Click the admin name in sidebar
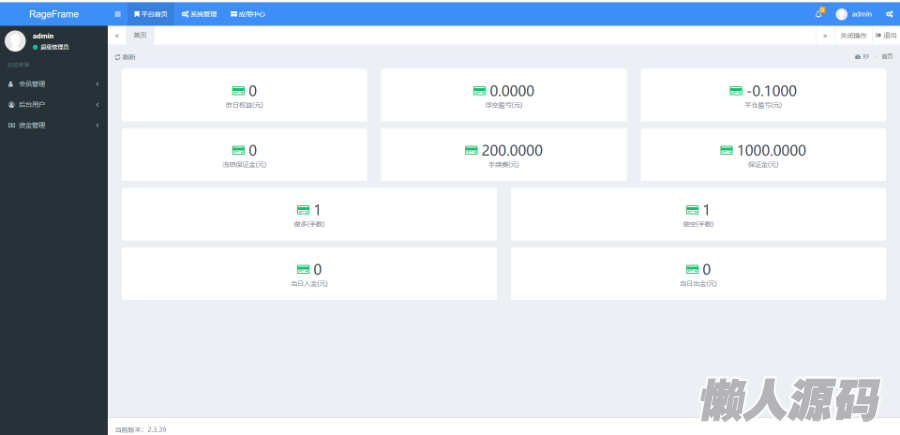This screenshot has width=900, height=435. 43,36
